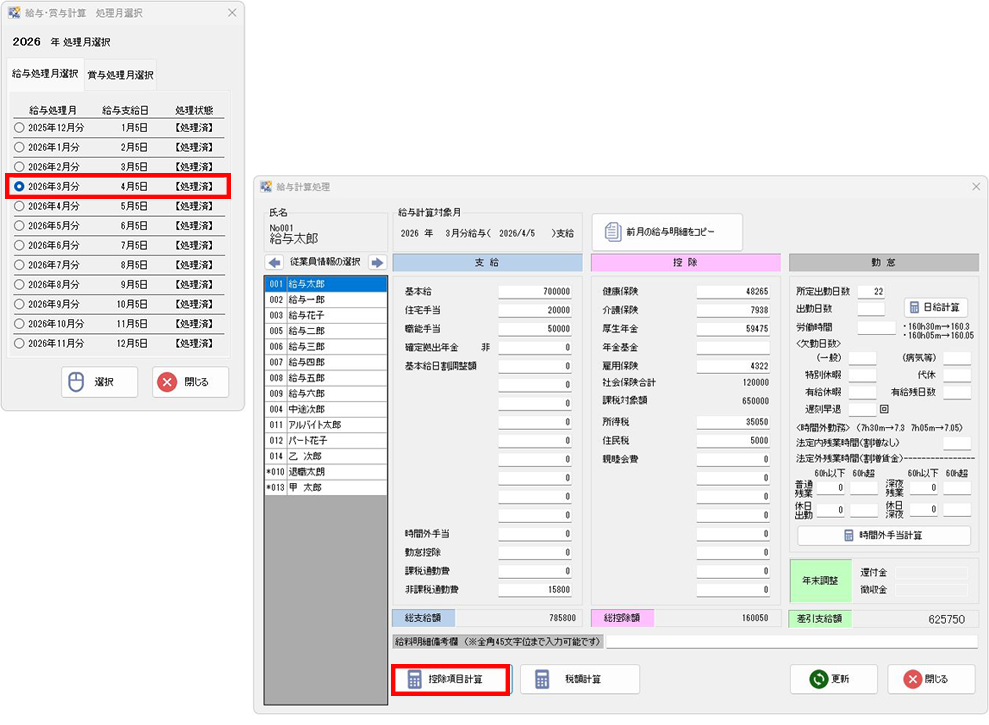This screenshot has height=725, width=989.
Task: Select the 2025年12月分 radio button
Action: click(20, 128)
